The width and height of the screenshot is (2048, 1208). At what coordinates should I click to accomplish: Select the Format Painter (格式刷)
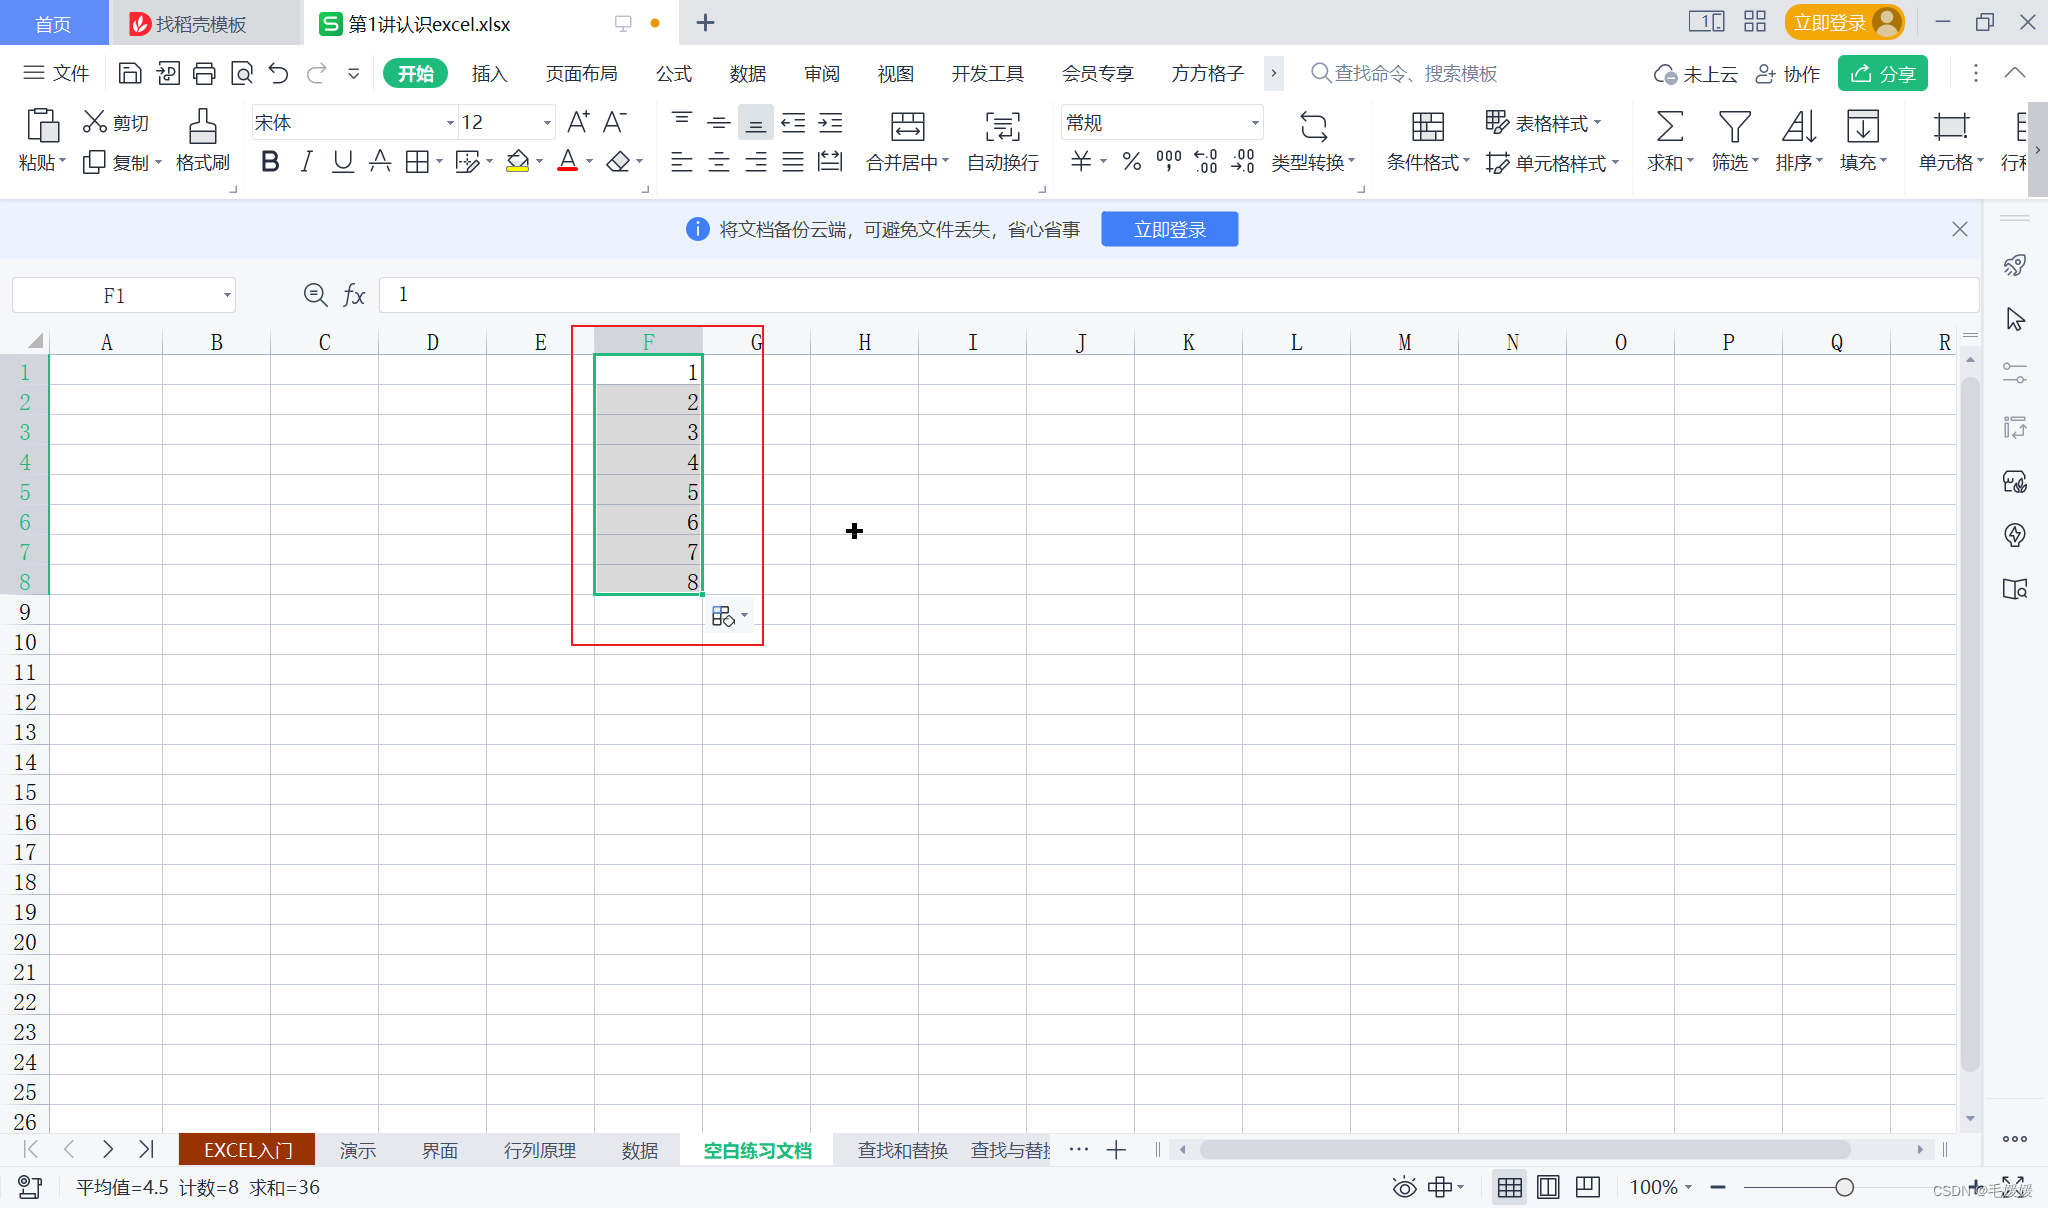pos(202,140)
